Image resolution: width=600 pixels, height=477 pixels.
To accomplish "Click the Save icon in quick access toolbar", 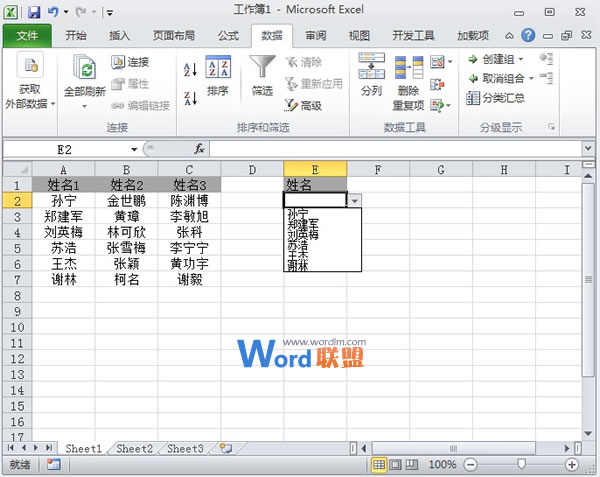I will (x=34, y=12).
